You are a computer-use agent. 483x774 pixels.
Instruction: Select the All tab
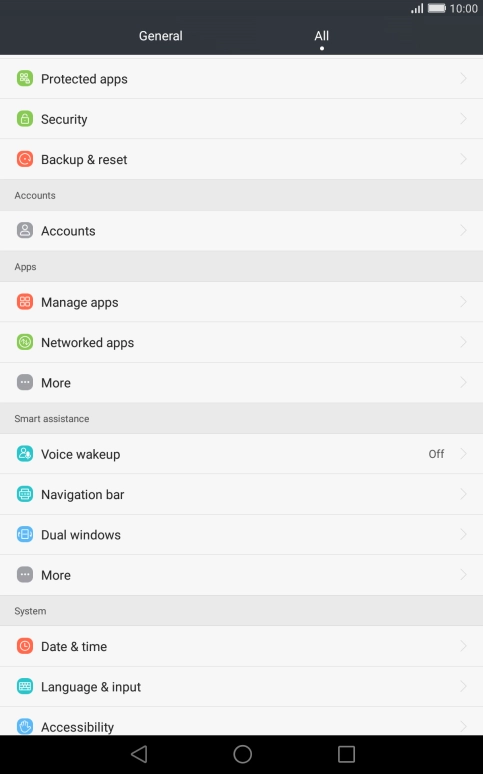pos(322,36)
